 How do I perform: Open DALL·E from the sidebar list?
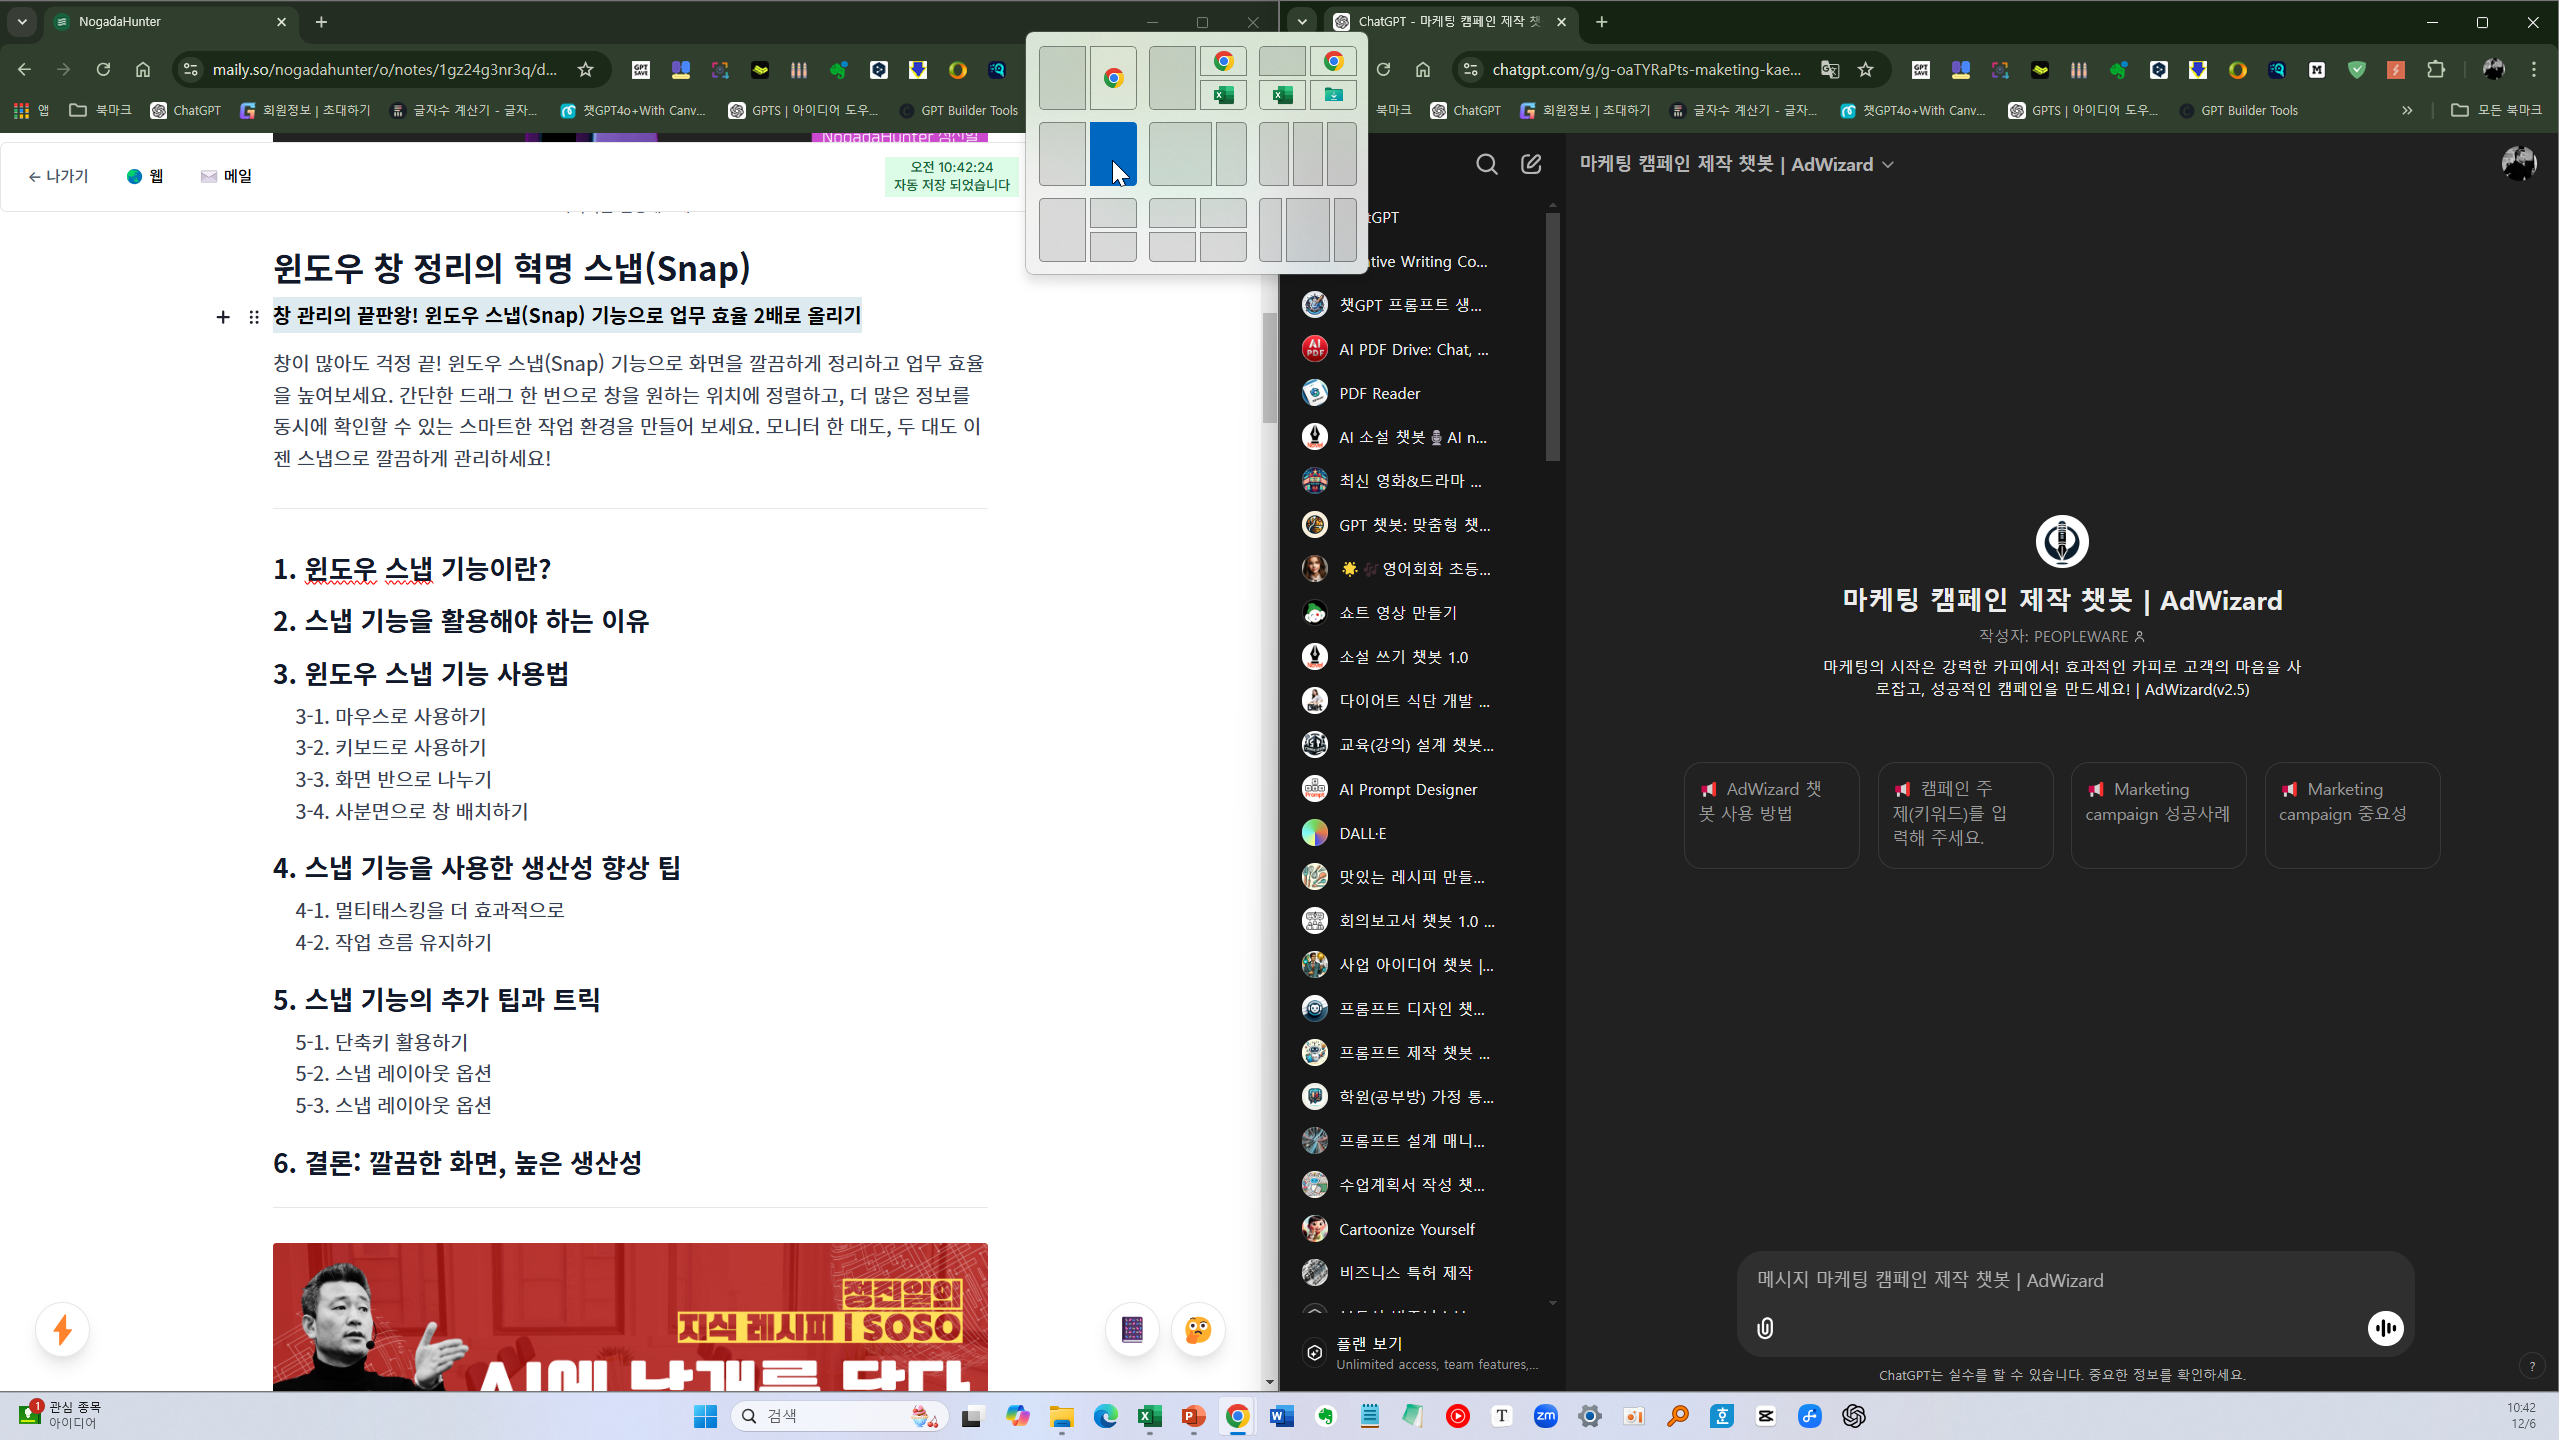(x=1362, y=833)
